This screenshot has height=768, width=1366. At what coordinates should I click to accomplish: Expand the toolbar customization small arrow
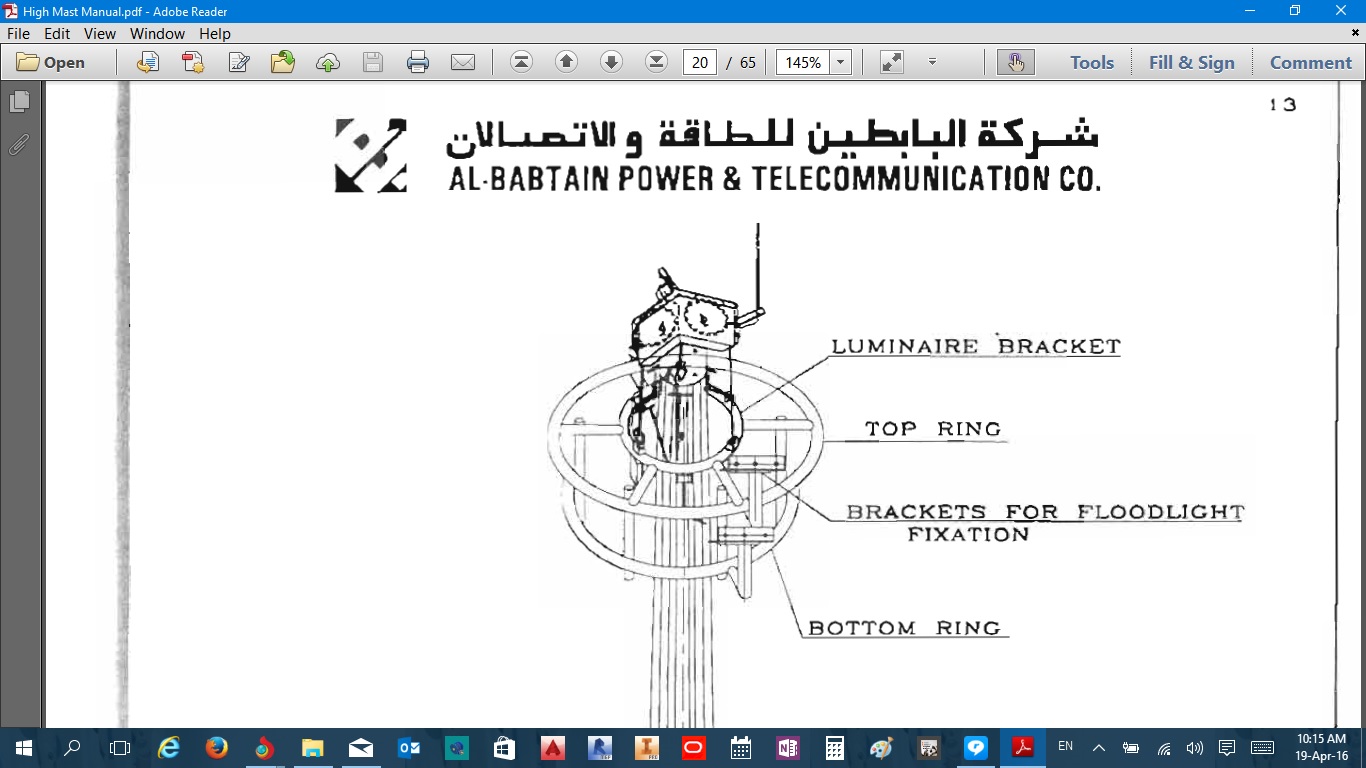point(932,62)
